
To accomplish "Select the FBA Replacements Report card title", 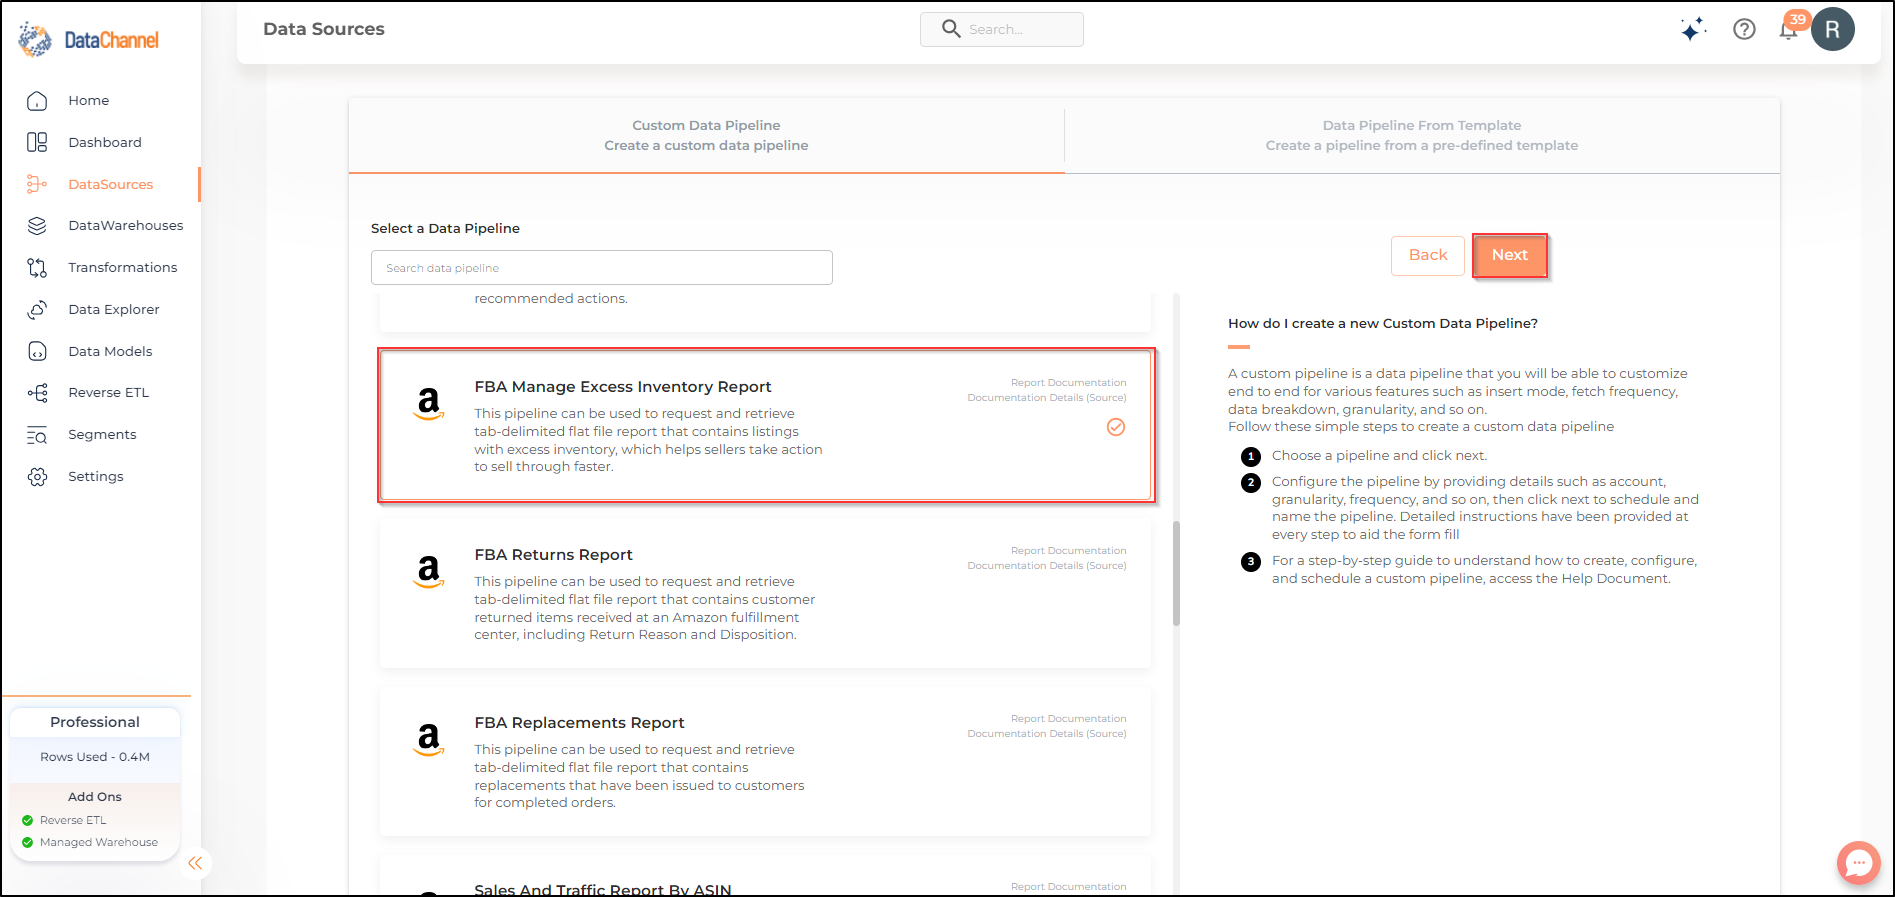I will coord(579,723).
